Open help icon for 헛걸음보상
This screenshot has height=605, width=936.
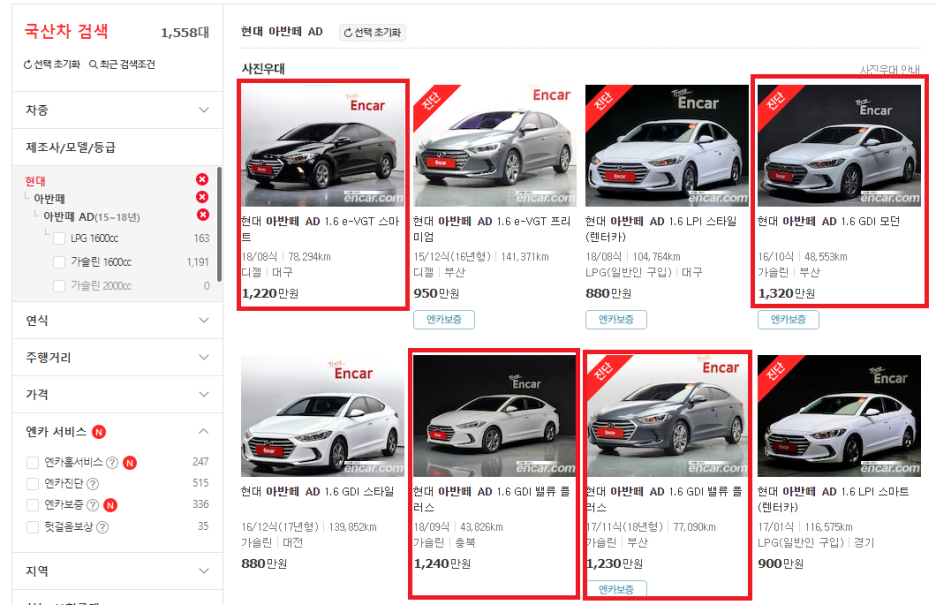coord(102,527)
